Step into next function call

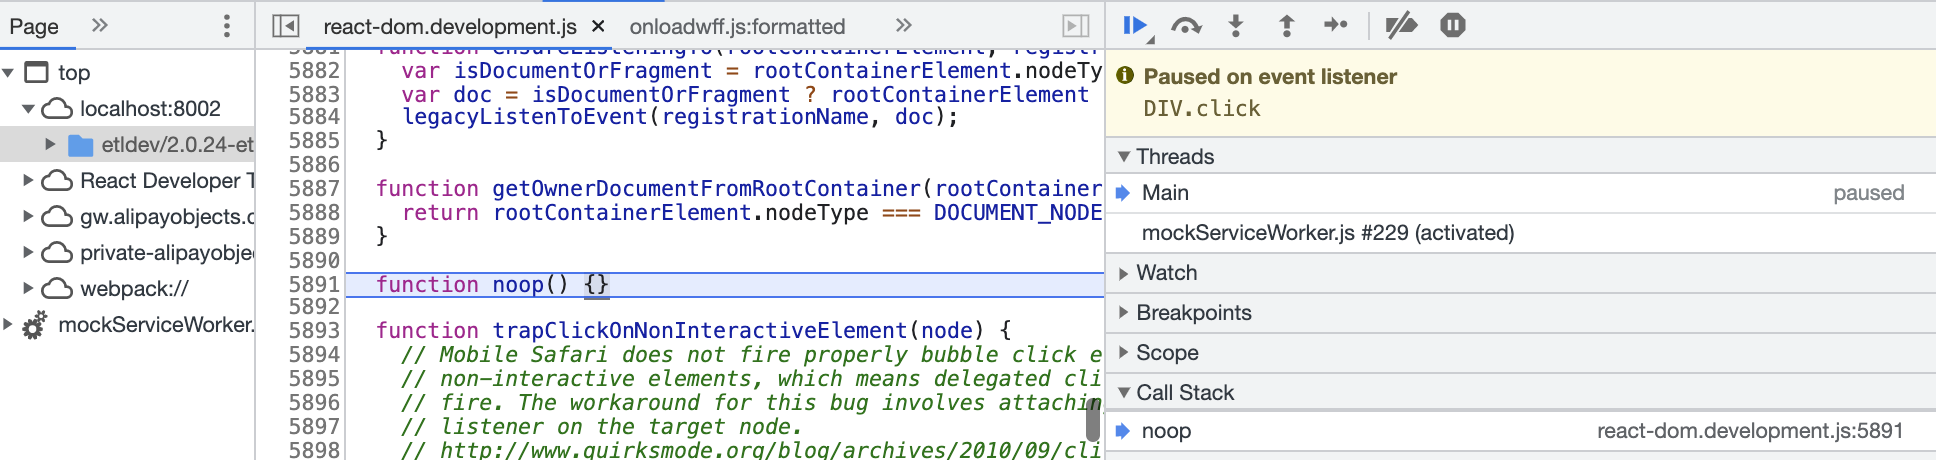(x=1236, y=26)
